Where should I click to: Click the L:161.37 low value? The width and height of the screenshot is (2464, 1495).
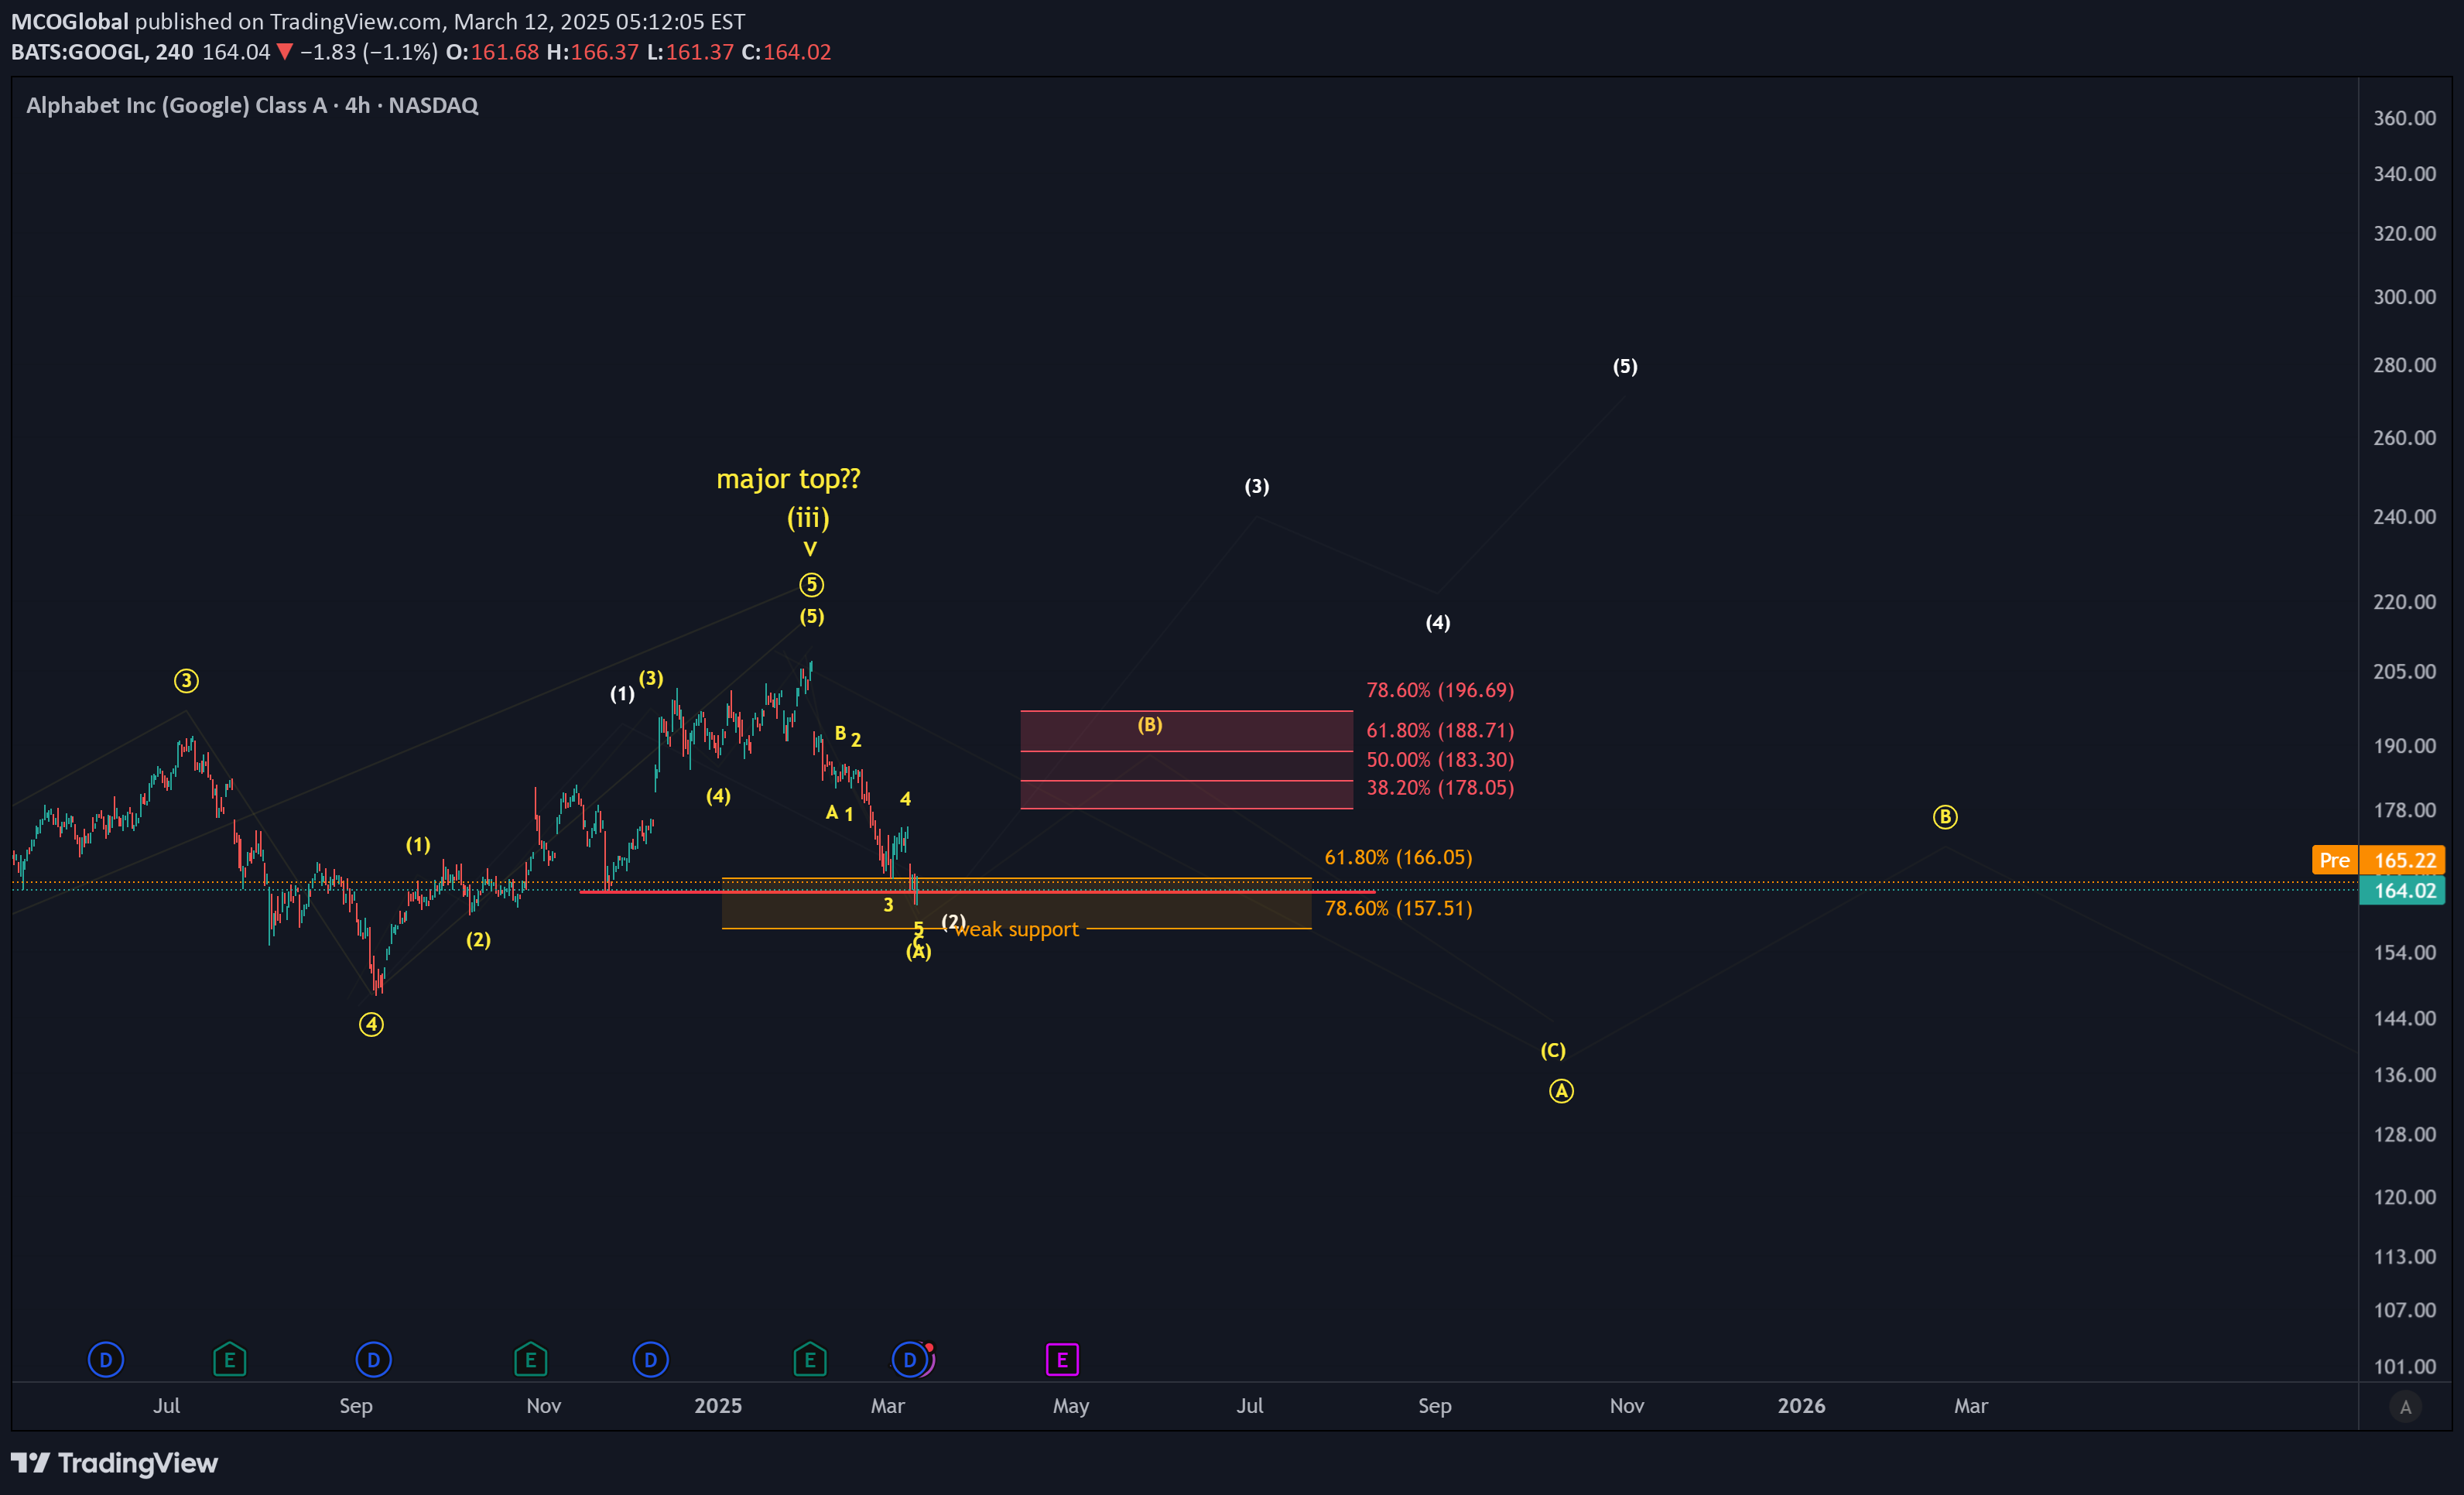click(690, 52)
